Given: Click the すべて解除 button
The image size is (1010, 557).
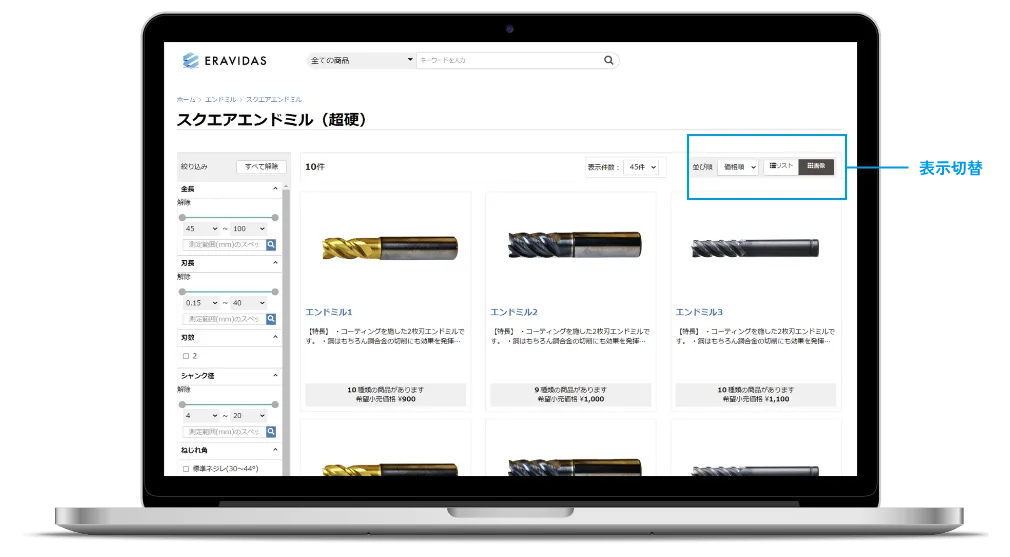Looking at the screenshot, I should pos(261,166).
